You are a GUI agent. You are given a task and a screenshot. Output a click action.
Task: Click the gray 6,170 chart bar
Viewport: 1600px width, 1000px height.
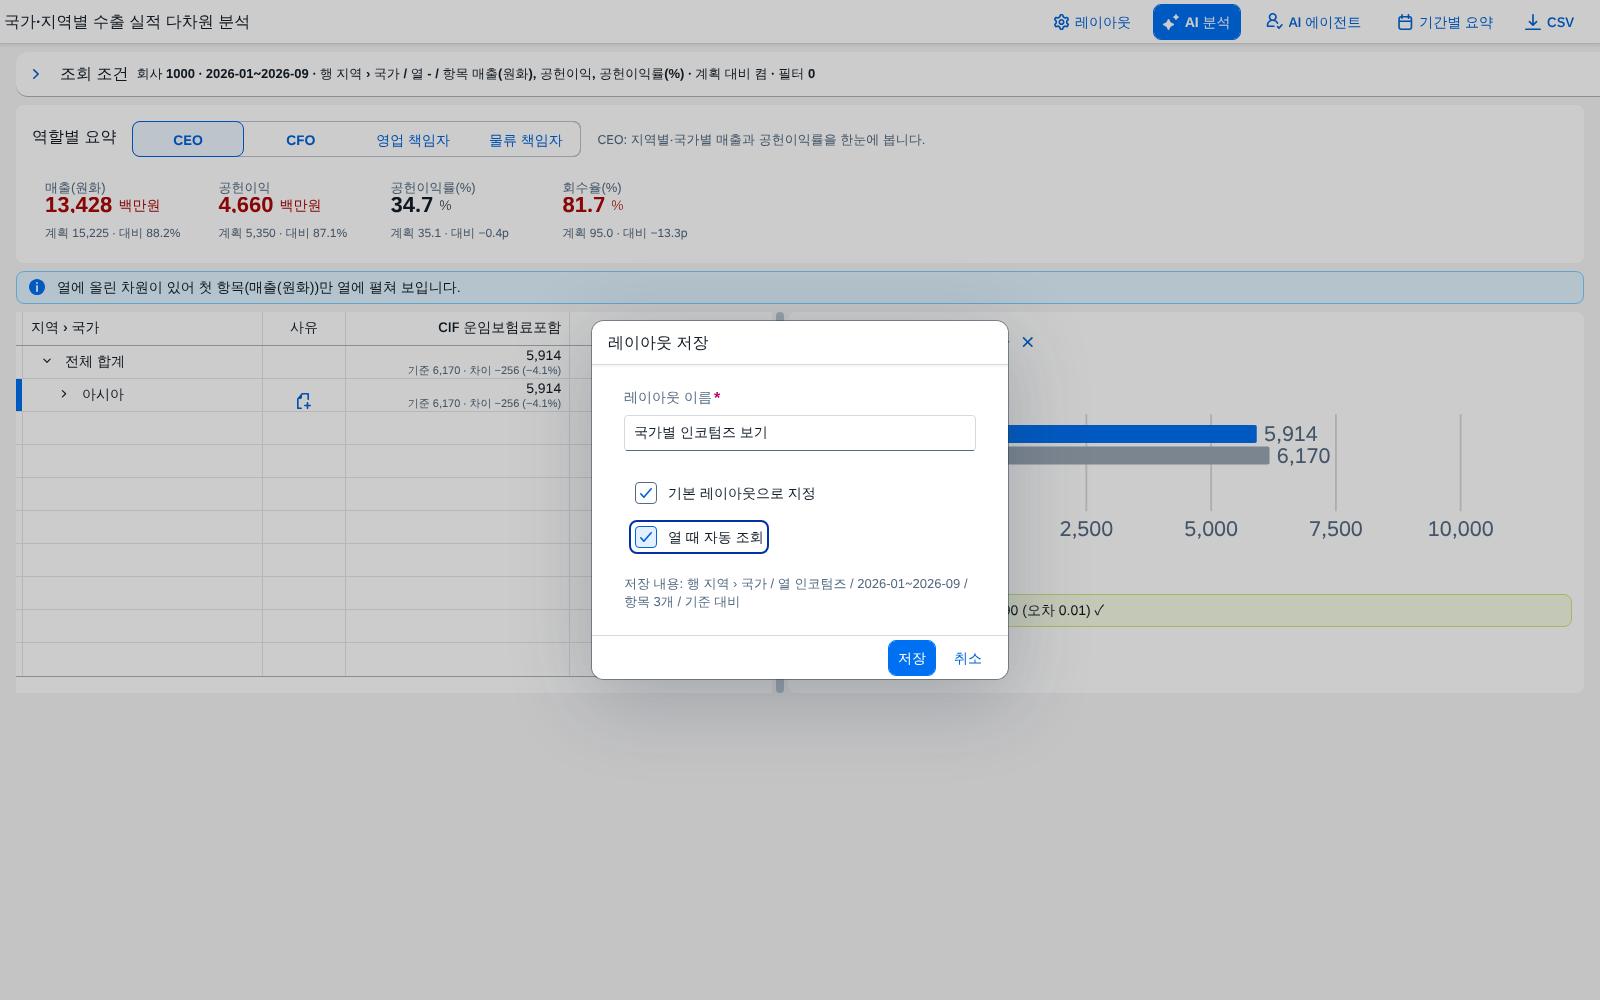[x=1138, y=456]
